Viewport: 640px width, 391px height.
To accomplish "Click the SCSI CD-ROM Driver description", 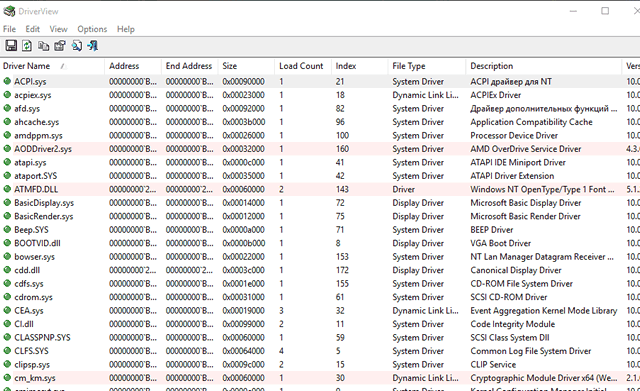I will (x=509, y=297).
